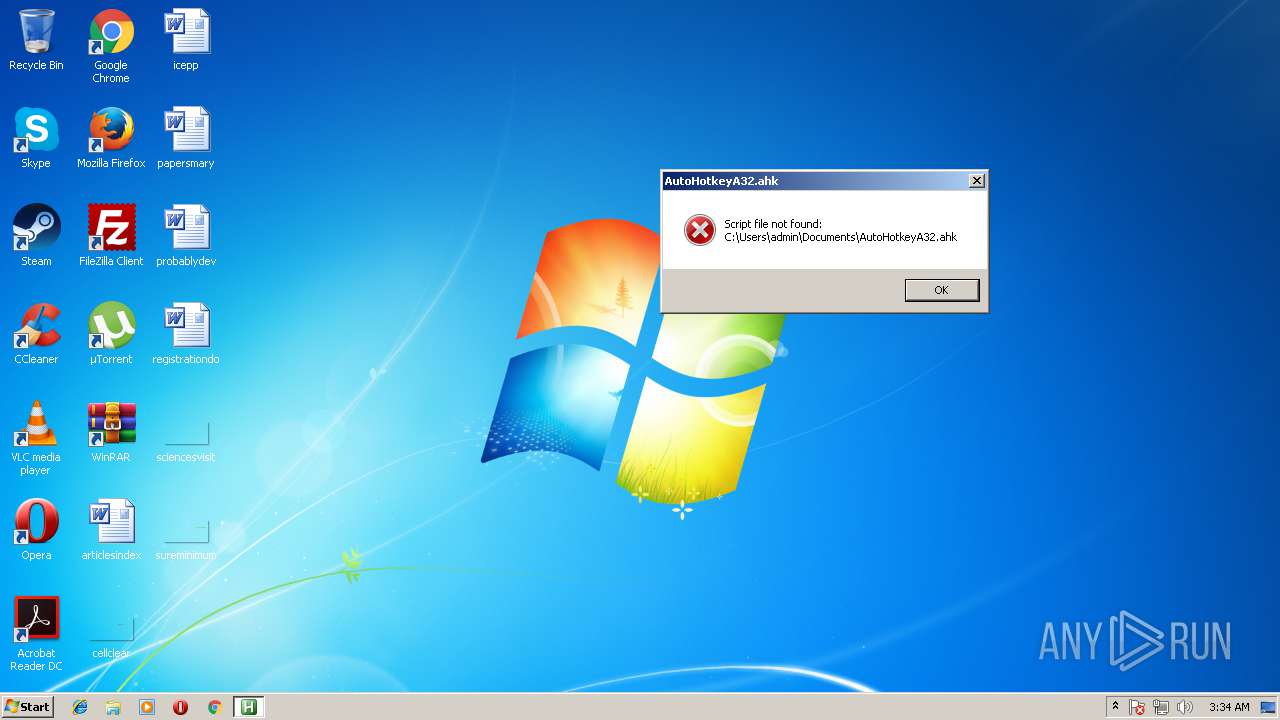Switch to the AutoHotkey taskbar button
The image size is (1280, 720).
click(248, 707)
